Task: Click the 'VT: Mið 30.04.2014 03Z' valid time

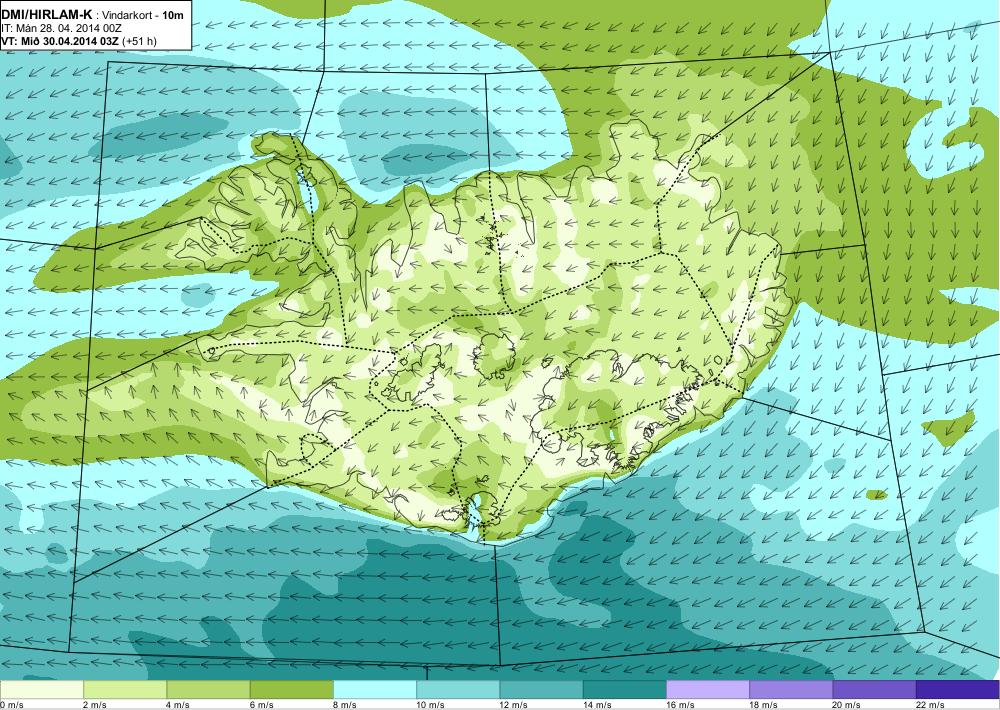Action: [60, 41]
